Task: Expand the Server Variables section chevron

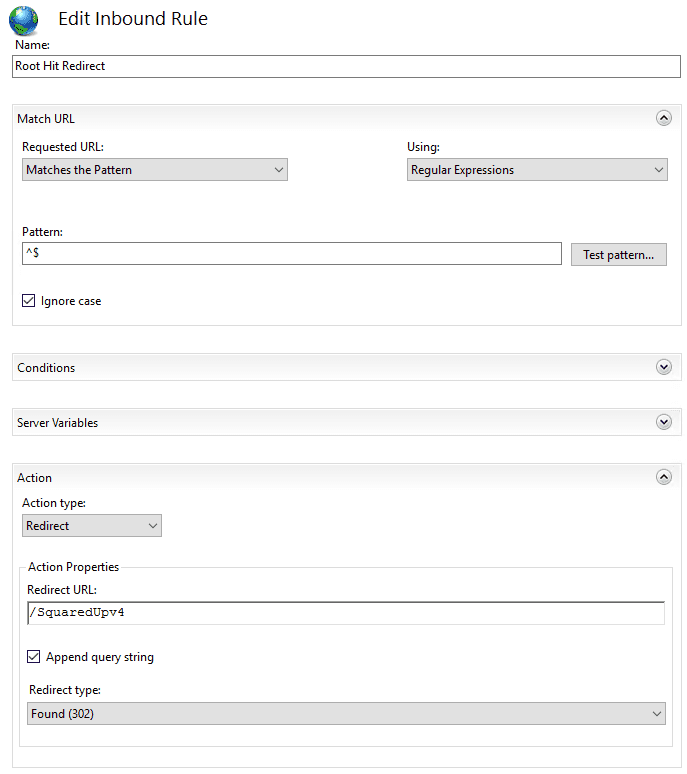Action: [663, 422]
